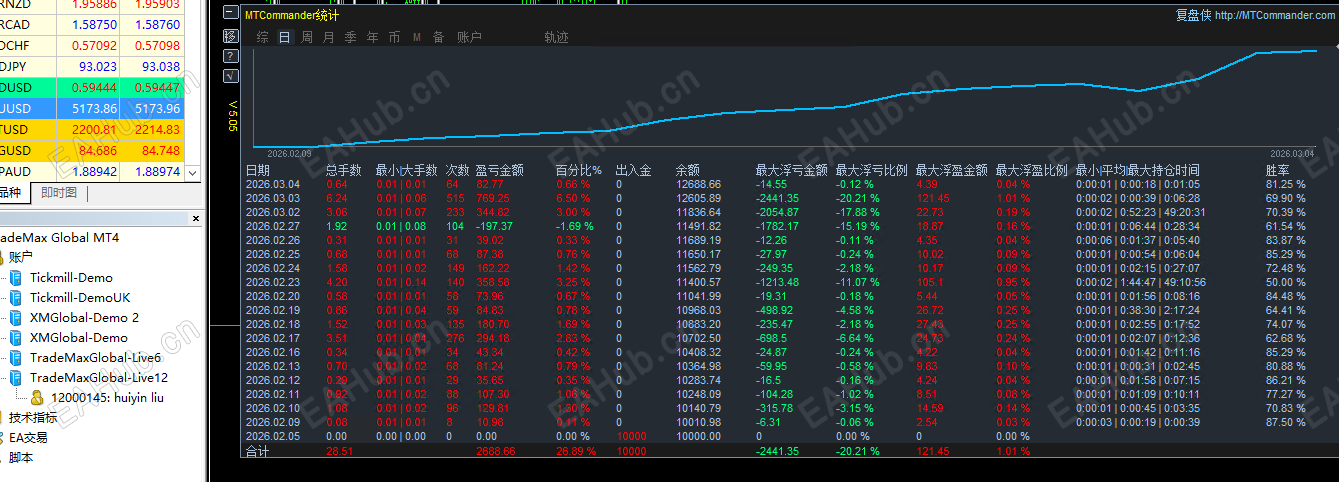Image resolution: width=1339 pixels, height=482 pixels.
Task: Switch to the 周 weekly tab
Action: tap(307, 37)
